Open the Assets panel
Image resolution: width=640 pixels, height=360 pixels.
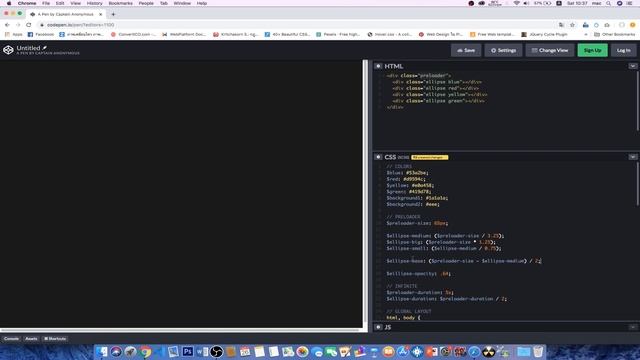tap(31, 339)
